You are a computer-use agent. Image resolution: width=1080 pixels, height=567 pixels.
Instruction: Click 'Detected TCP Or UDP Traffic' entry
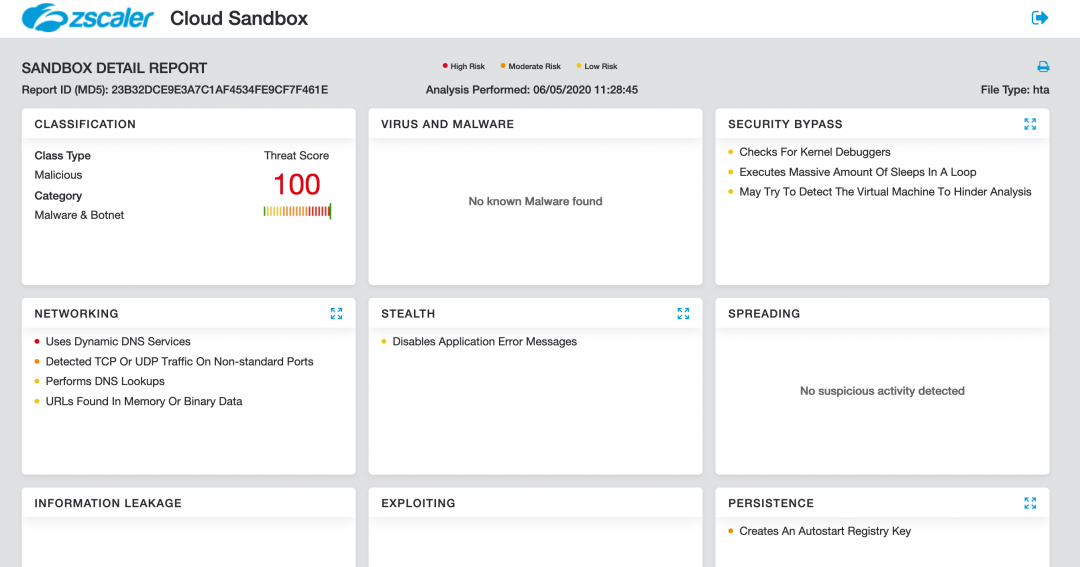179,362
